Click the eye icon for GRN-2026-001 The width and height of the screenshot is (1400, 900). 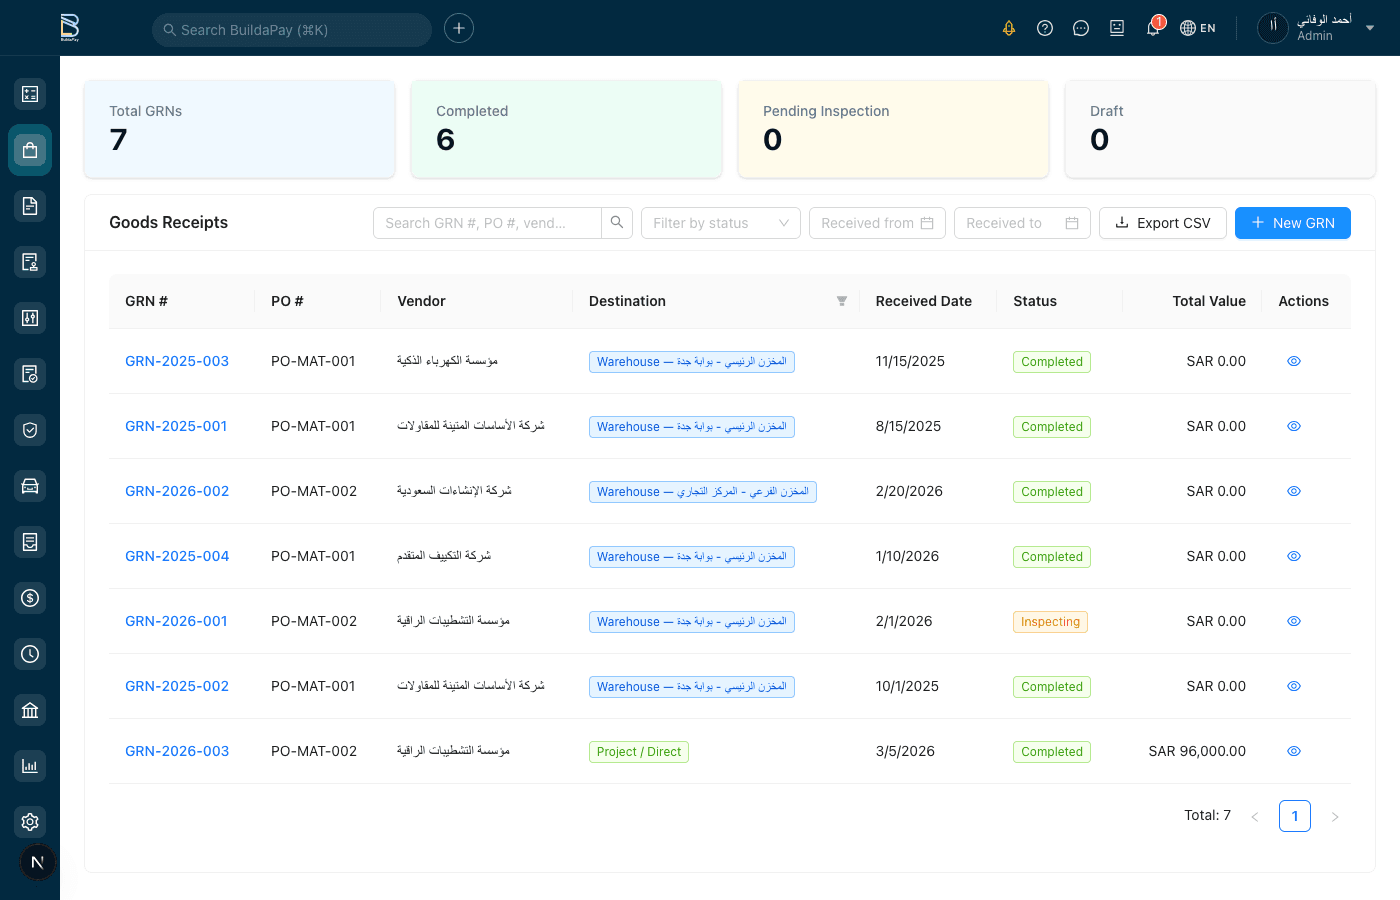(1294, 621)
